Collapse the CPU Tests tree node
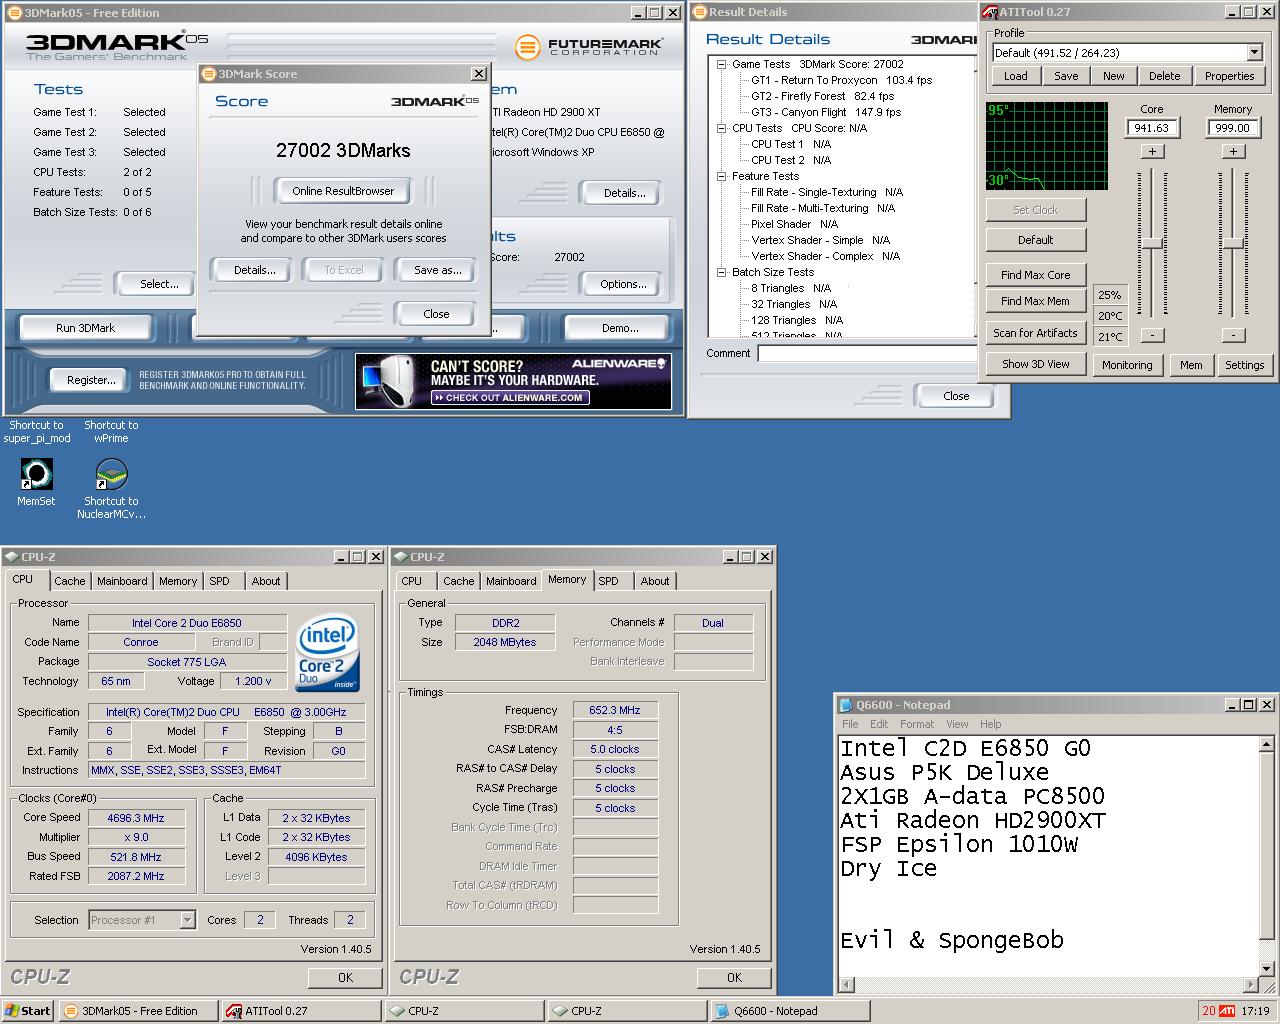 click(721, 128)
